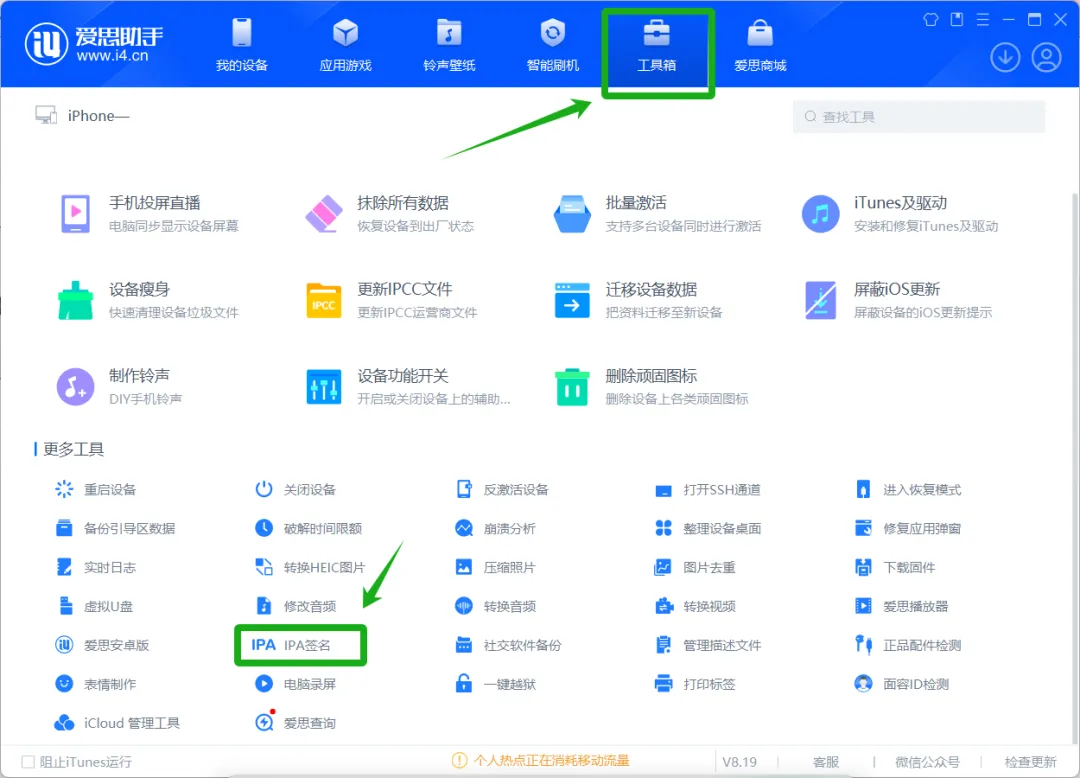Viewport: 1080px width, 778px height.
Task: Open the skin theme icon
Action: point(931,20)
